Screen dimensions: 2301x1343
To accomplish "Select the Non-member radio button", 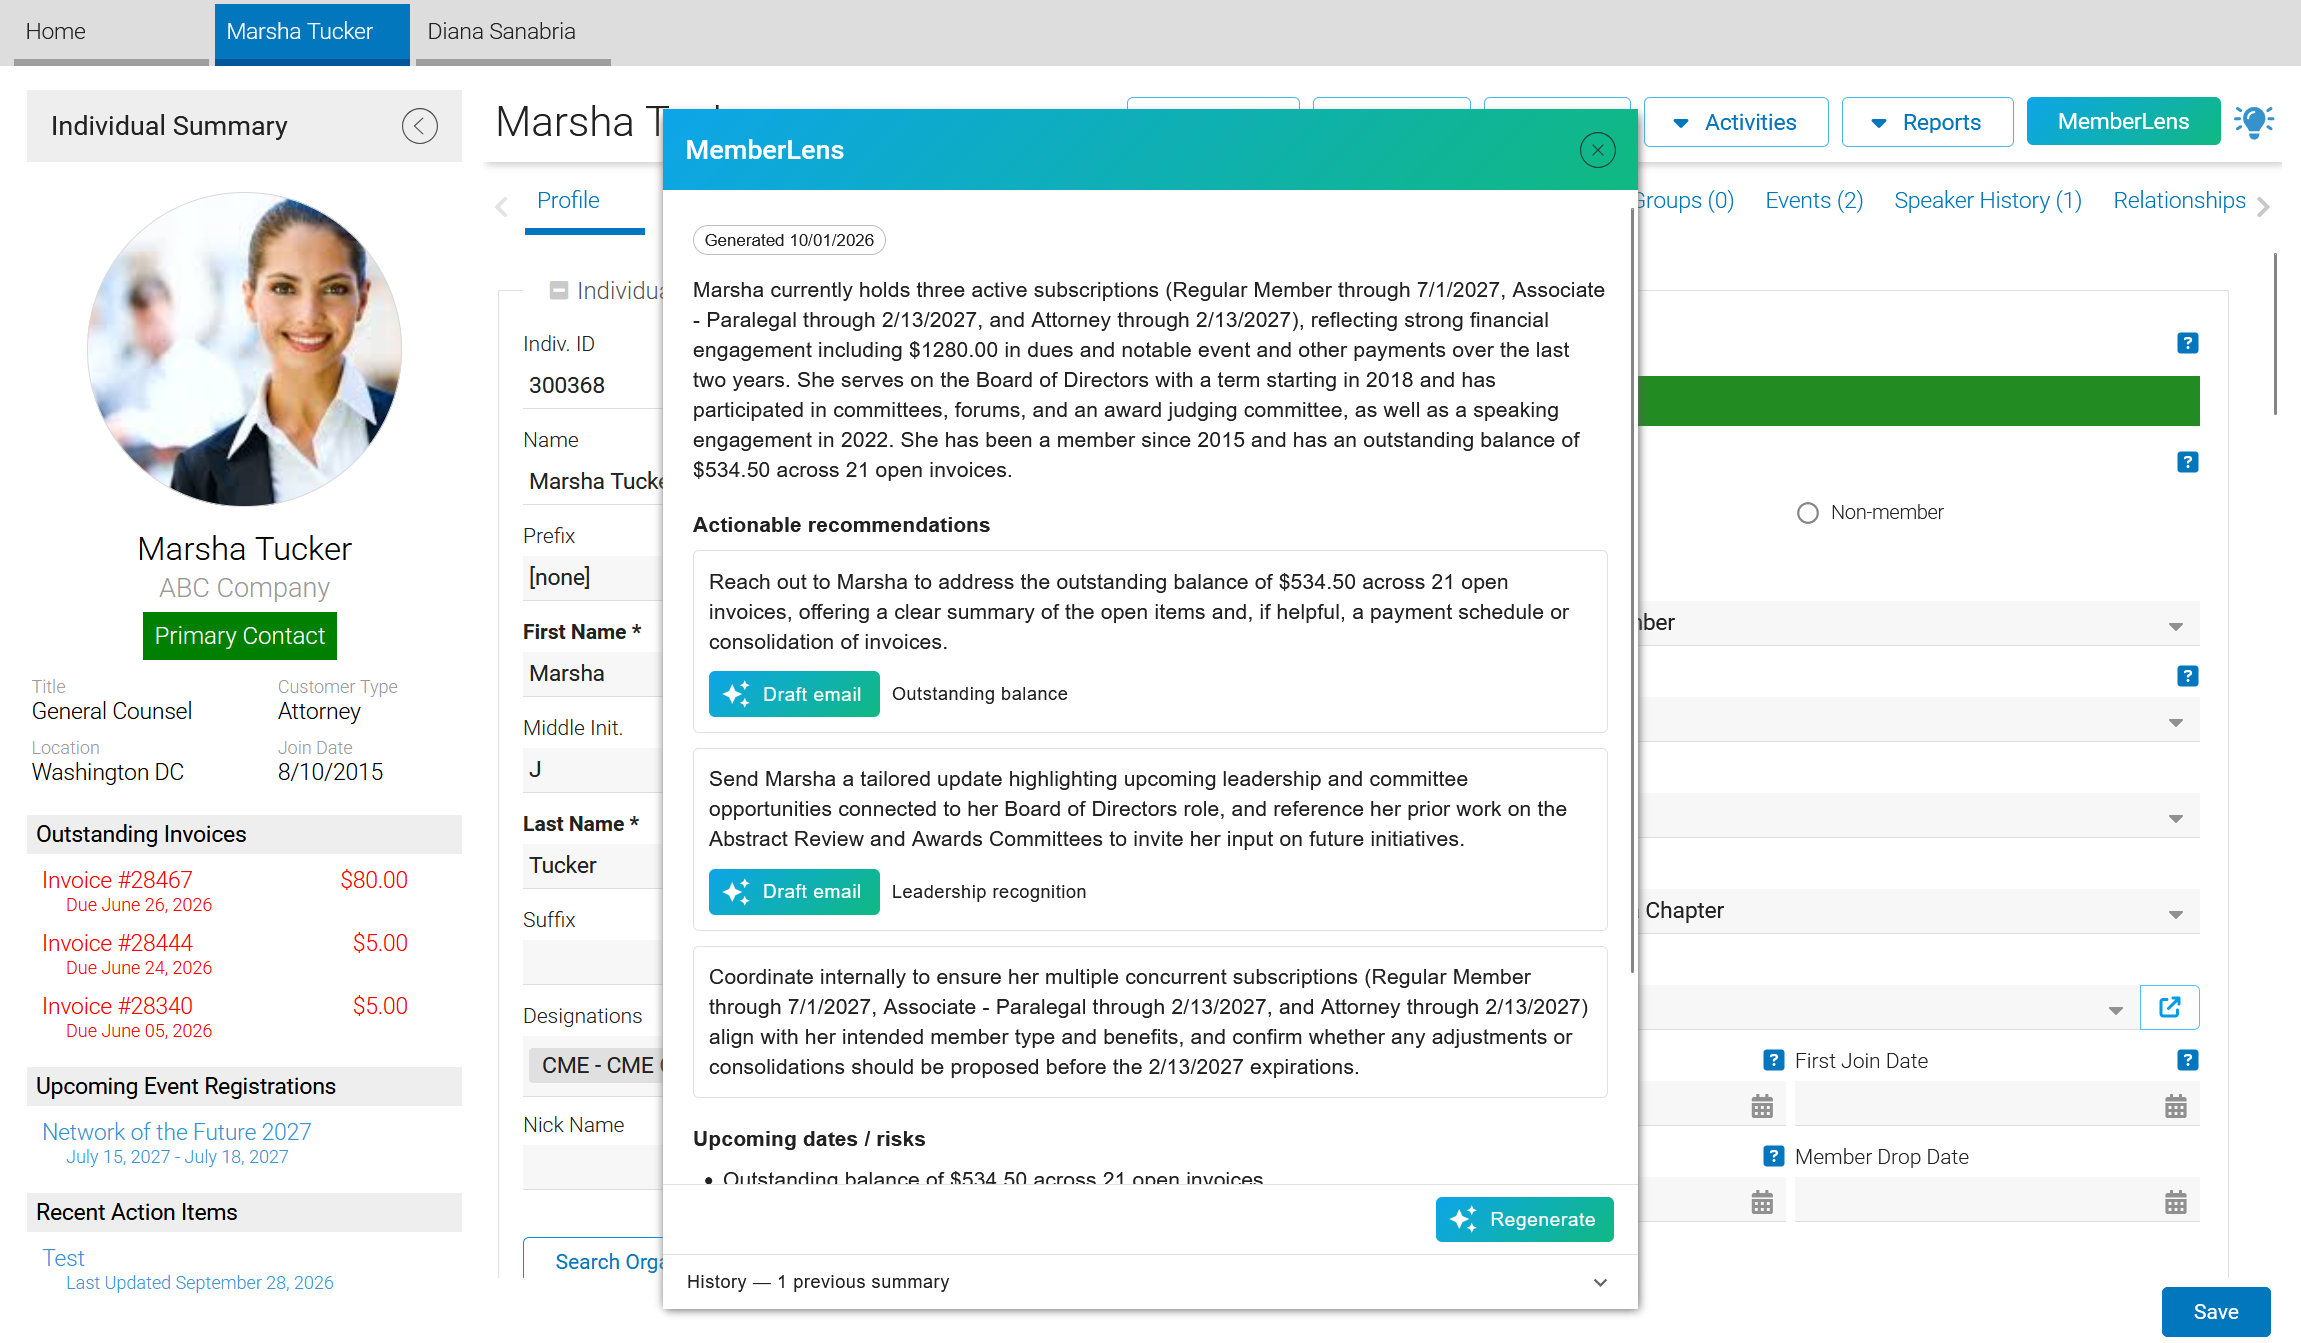I will click(x=1807, y=513).
